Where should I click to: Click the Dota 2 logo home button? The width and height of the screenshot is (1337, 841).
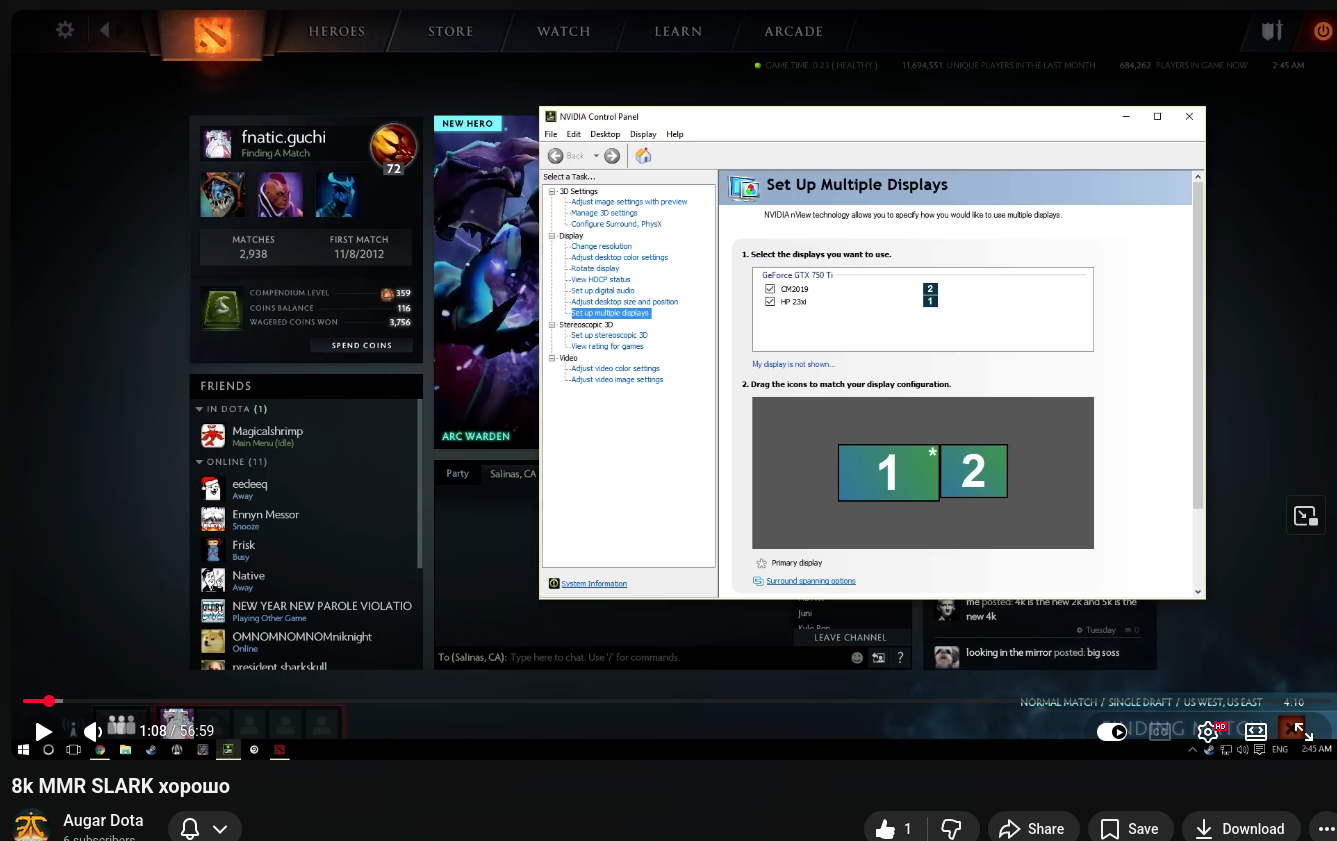[211, 35]
